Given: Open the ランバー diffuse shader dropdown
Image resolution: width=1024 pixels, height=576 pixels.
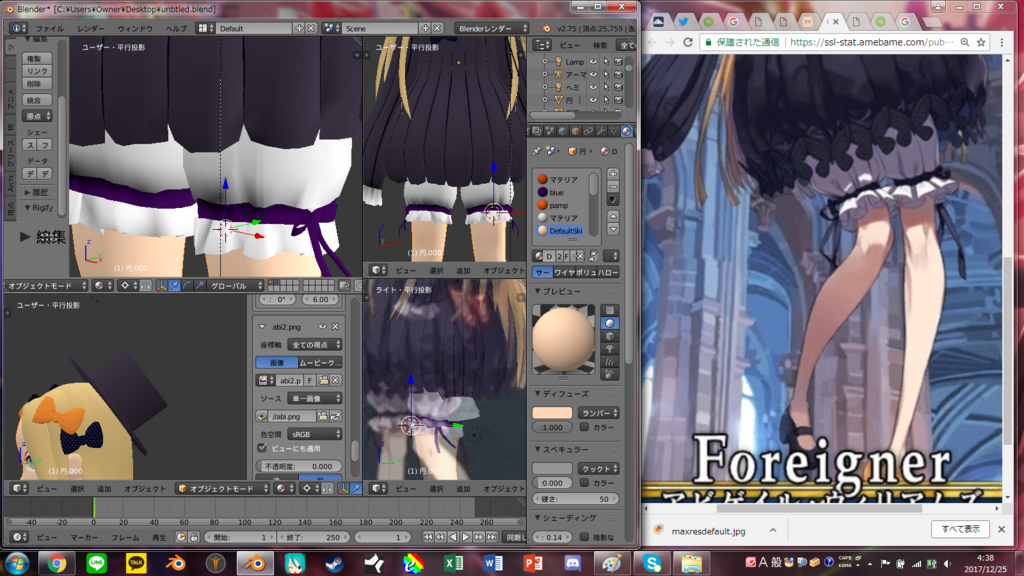Looking at the screenshot, I should pyautogui.click(x=599, y=413).
